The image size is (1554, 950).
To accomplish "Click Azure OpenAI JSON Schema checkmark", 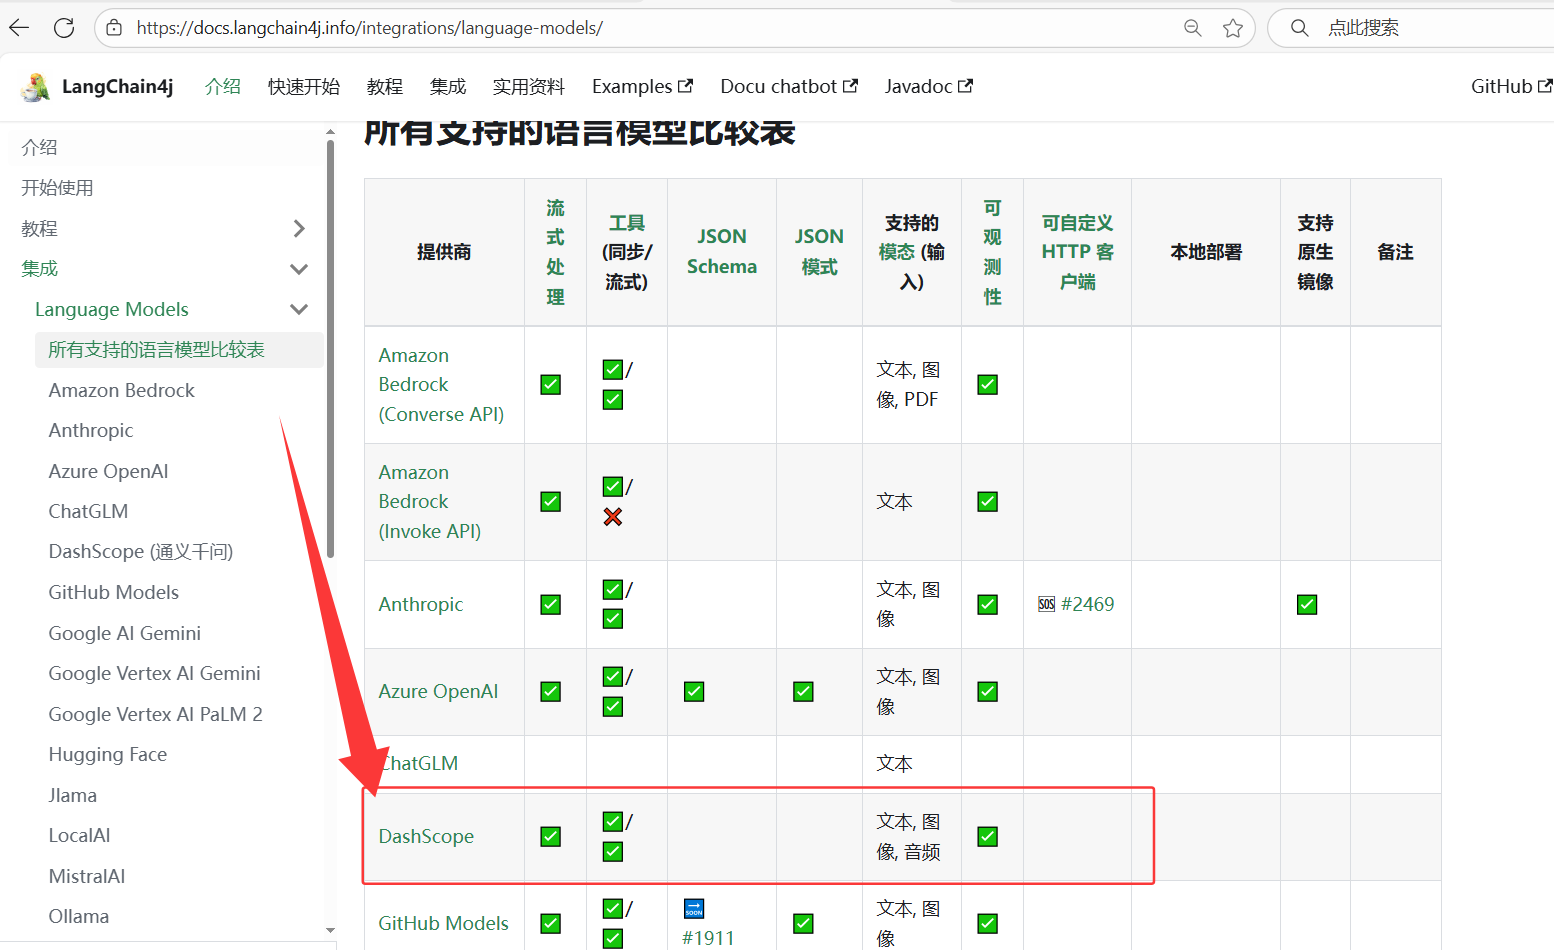I will pos(694,691).
